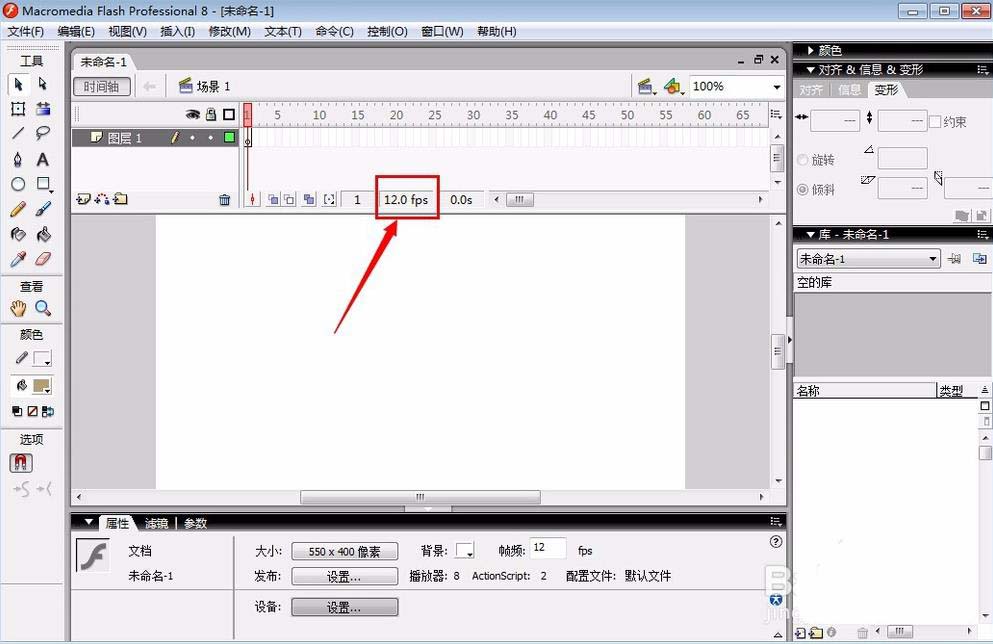Collapse the 对齐 & 信息 & 变形 panel

[x=811, y=70]
